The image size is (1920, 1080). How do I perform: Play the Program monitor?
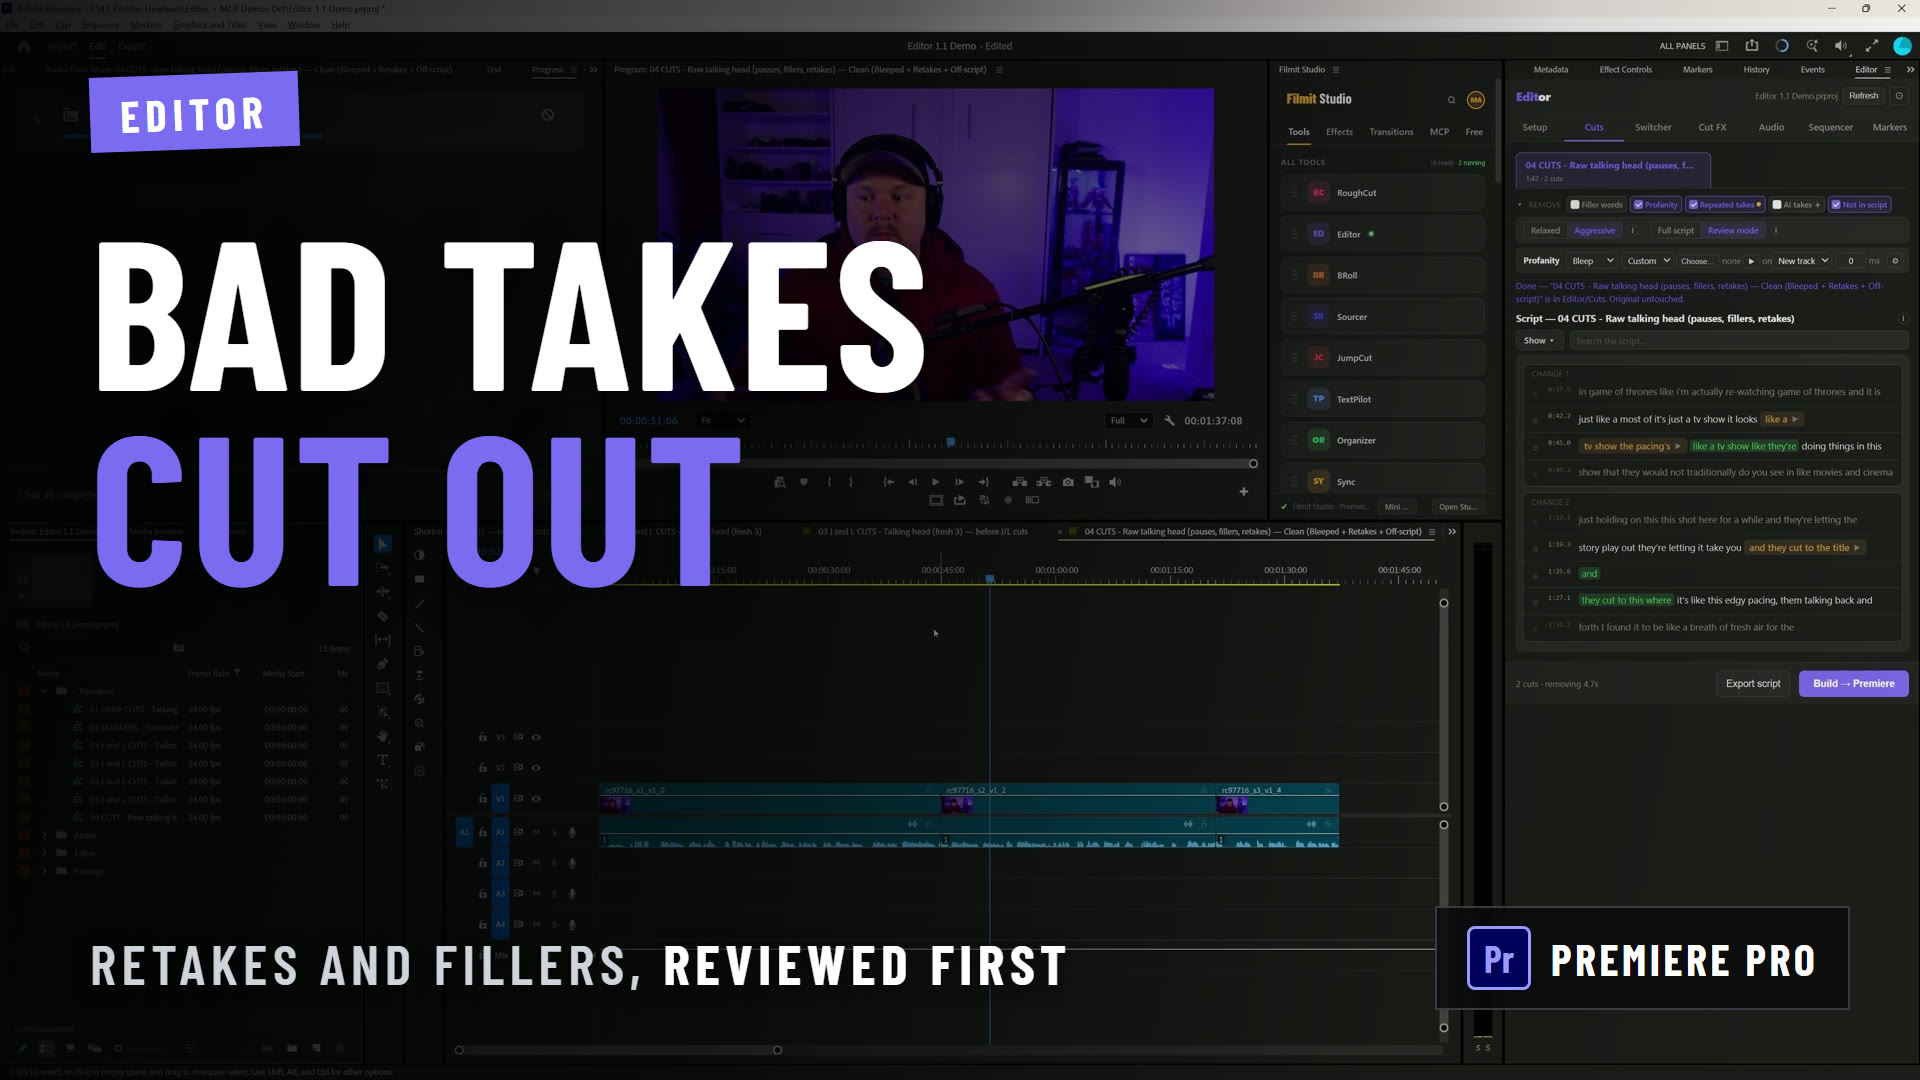935,482
